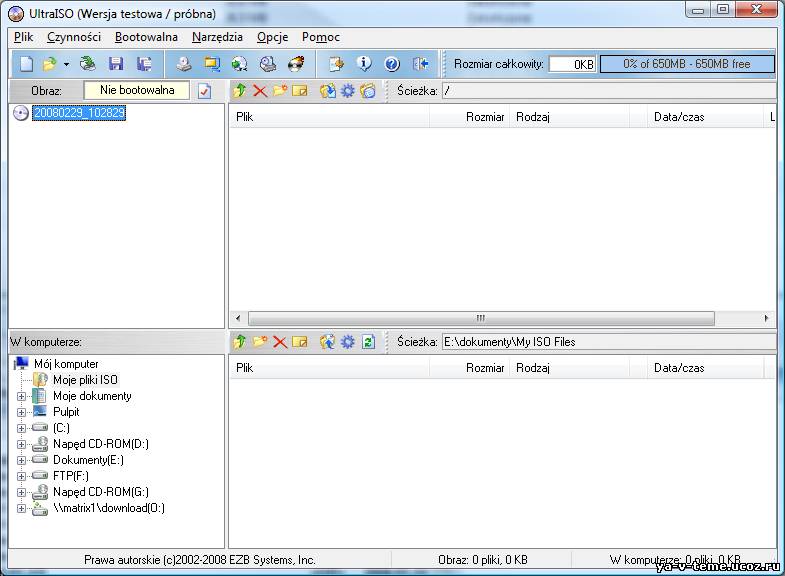Viewport: 785px width, 576px height.
Task: Click the Compress ISO monitor-folder icon
Action: tap(212, 64)
